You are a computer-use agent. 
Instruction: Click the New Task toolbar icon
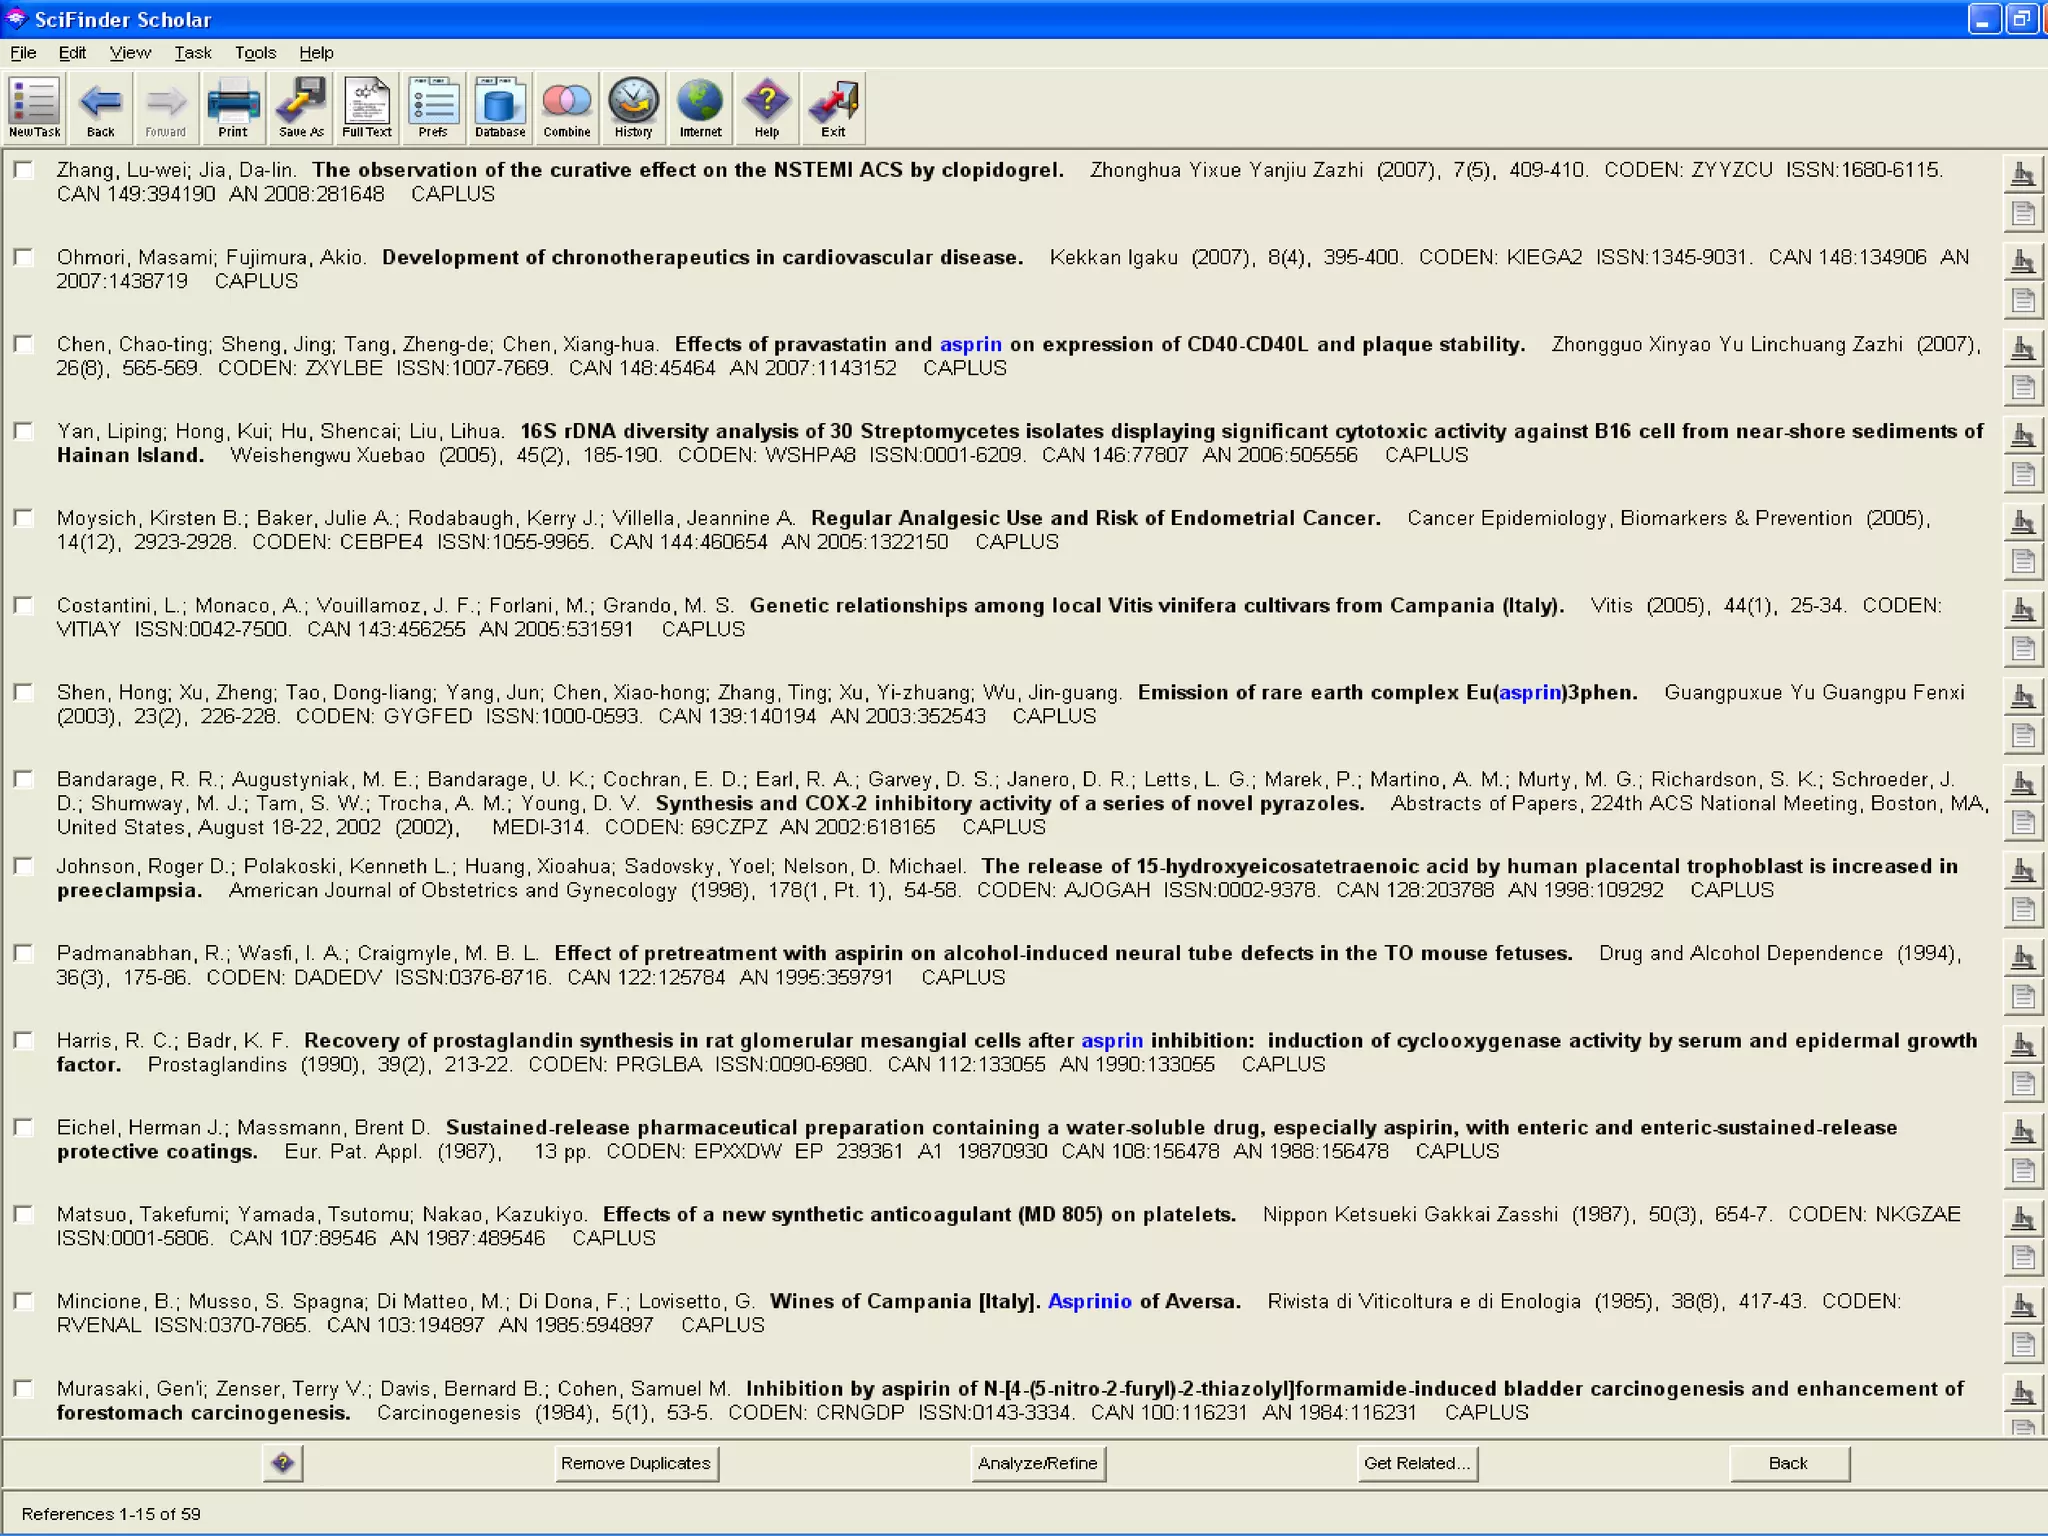tap(34, 107)
